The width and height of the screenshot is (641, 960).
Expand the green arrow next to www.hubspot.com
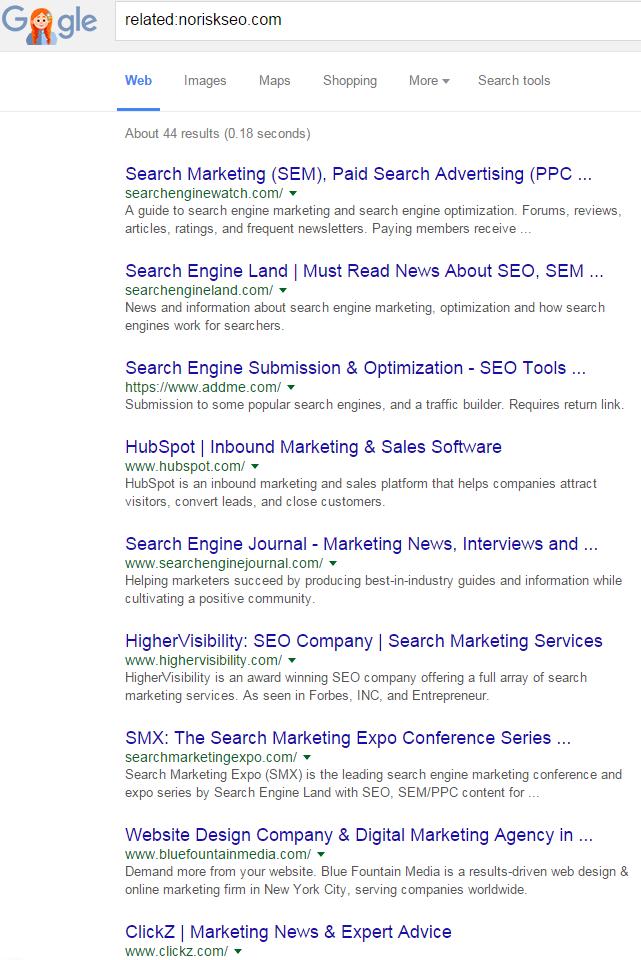(x=255, y=466)
